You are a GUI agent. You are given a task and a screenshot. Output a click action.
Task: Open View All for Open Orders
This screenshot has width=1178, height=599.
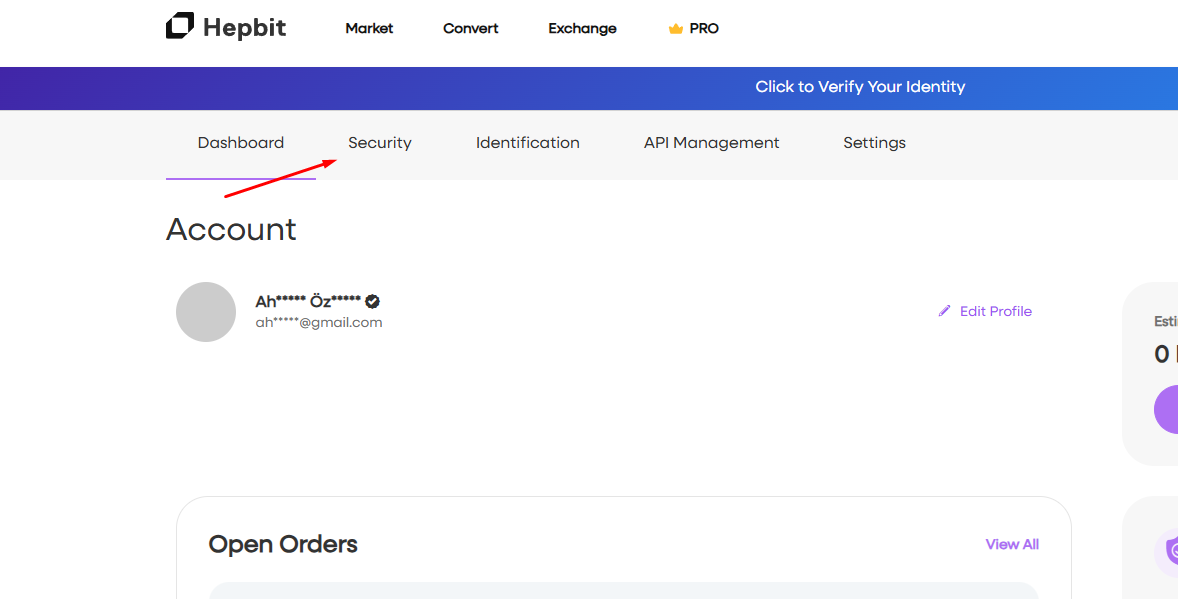[1012, 544]
